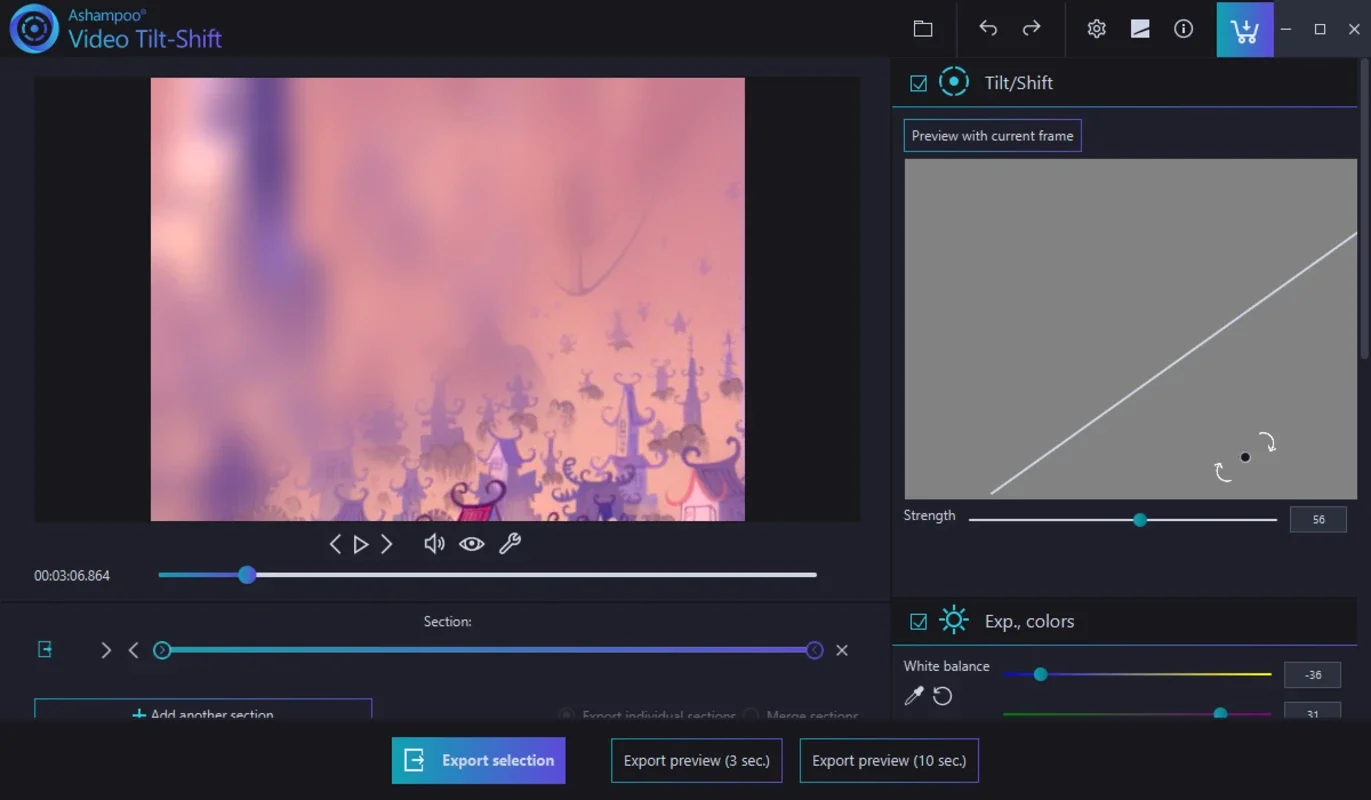Click the counter-clockwise rotate arrow in tilt preview

pos(1223,471)
